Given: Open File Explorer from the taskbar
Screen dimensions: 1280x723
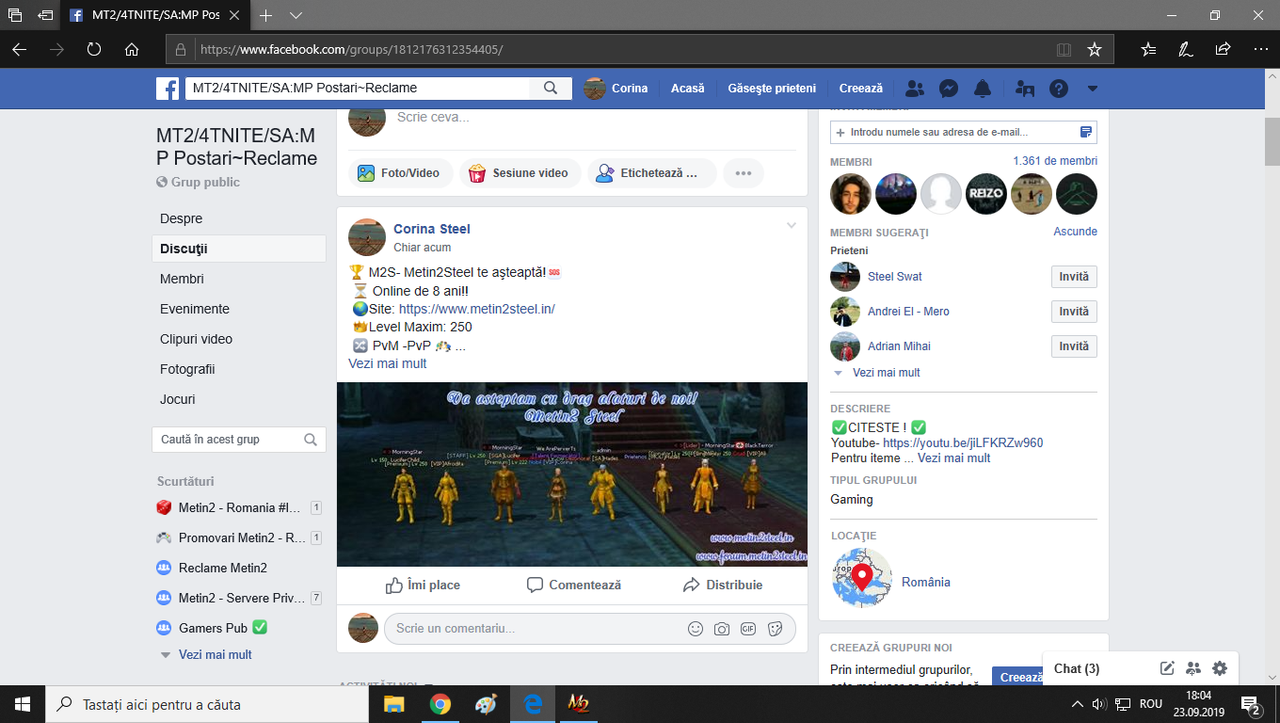Looking at the screenshot, I should (x=394, y=704).
